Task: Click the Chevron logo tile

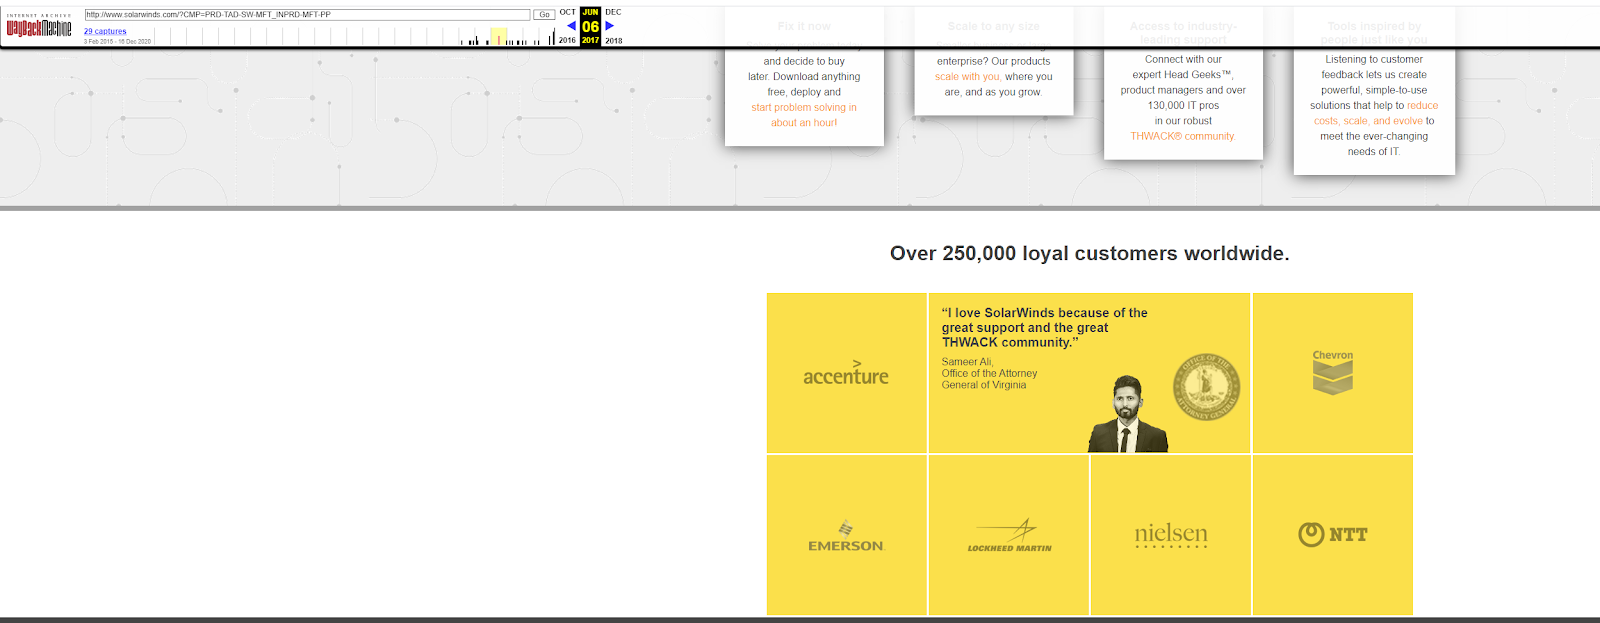Action: [1333, 373]
